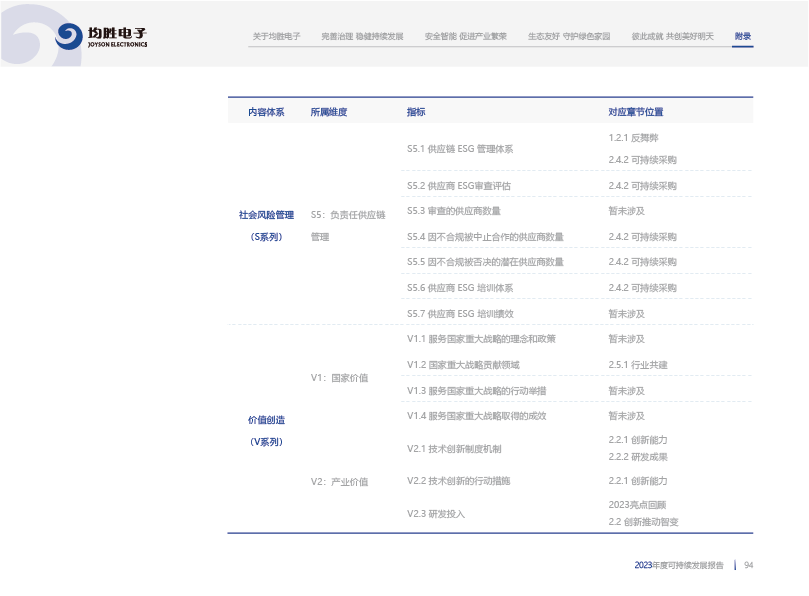Click the 1.2.1 反舞弊 chapter reference
809x596 pixels.
[x=633, y=137]
